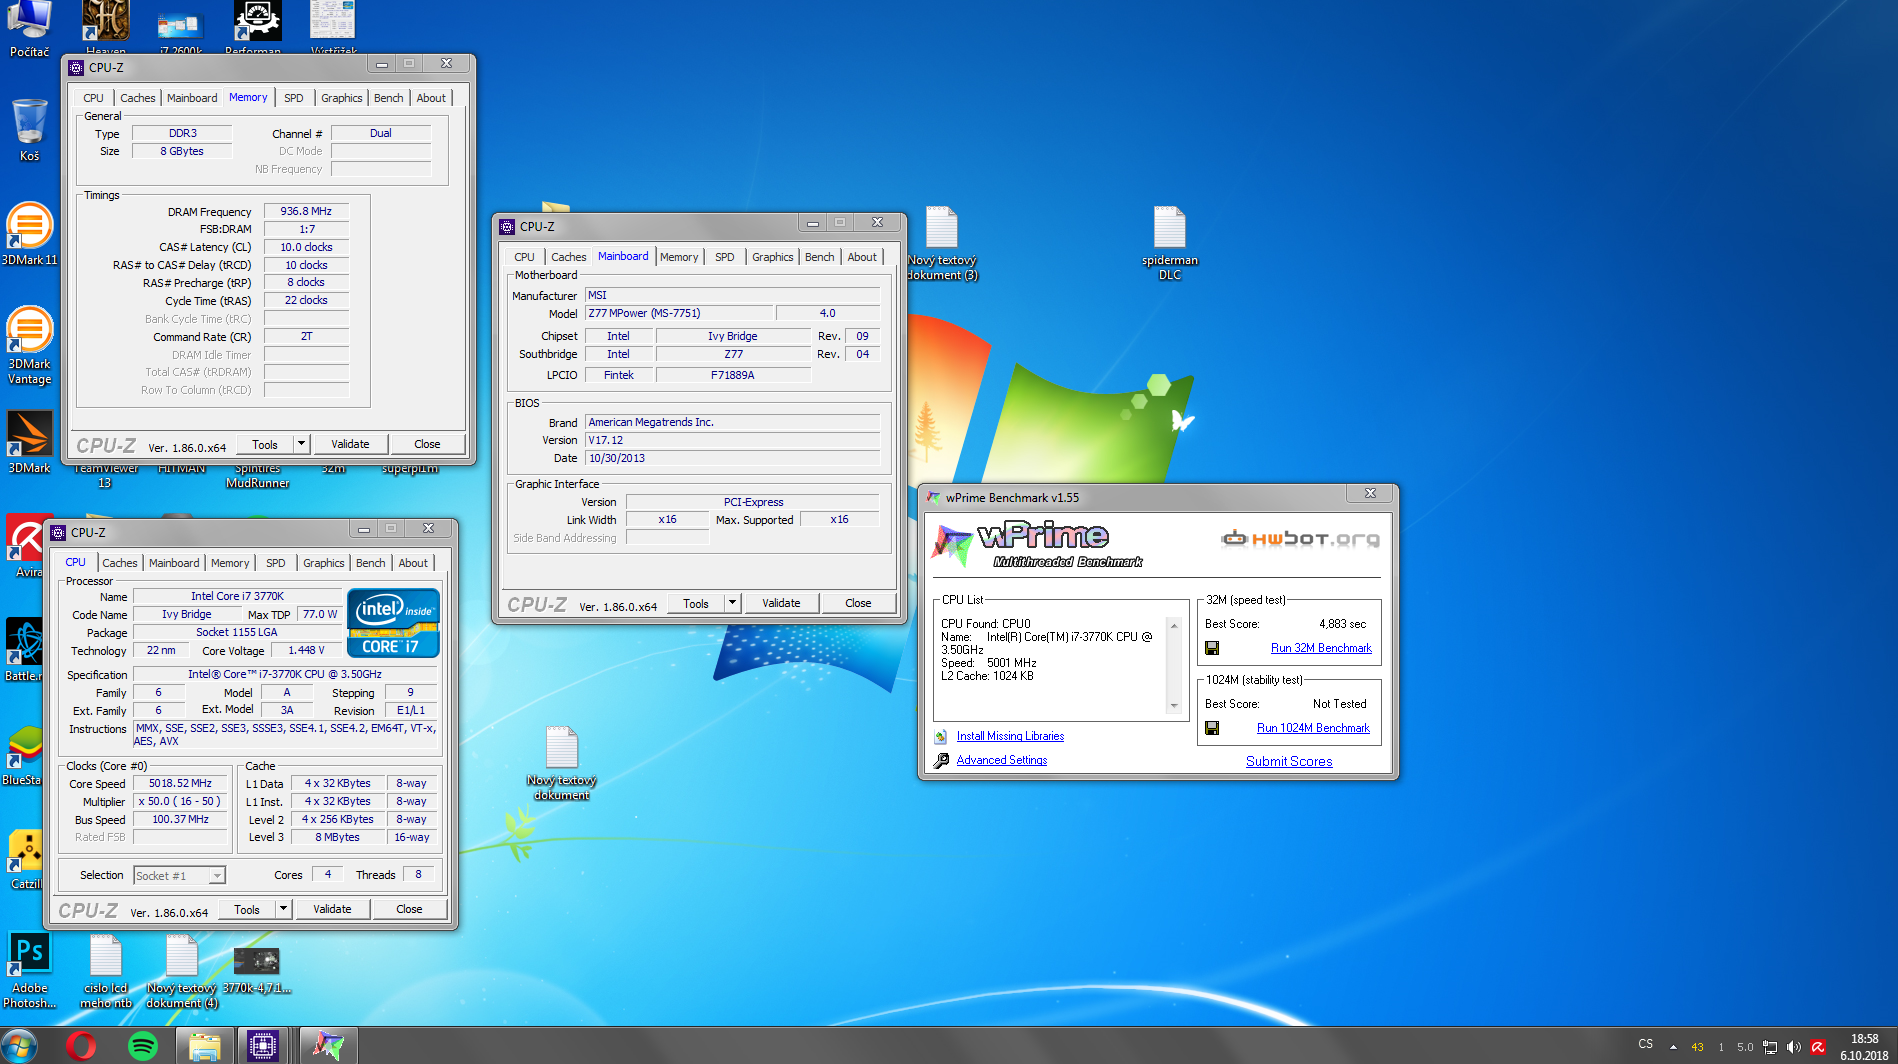Screen dimensions: 1898x1064
Task: Open File Explorer from taskbar
Action: [204, 1046]
